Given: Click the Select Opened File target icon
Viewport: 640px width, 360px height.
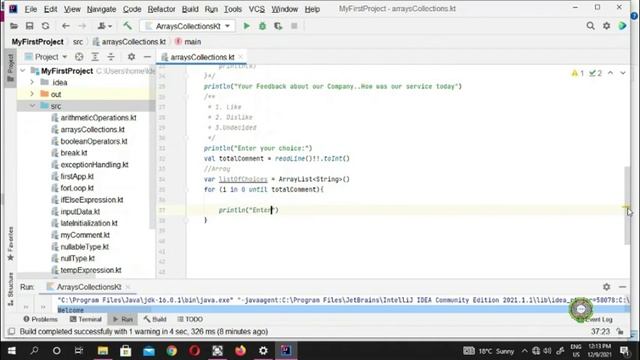Looking at the screenshot, I should pos(79,57).
